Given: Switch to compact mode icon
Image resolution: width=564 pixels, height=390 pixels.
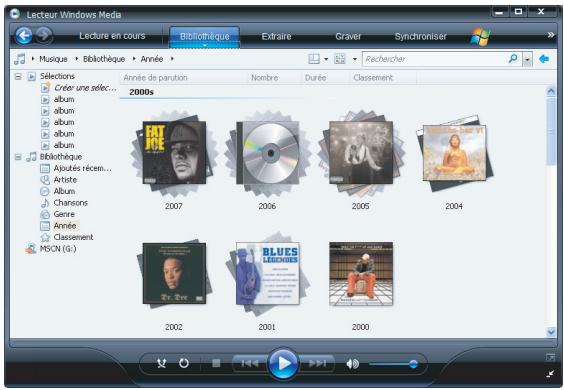Looking at the screenshot, I should [x=550, y=374].
